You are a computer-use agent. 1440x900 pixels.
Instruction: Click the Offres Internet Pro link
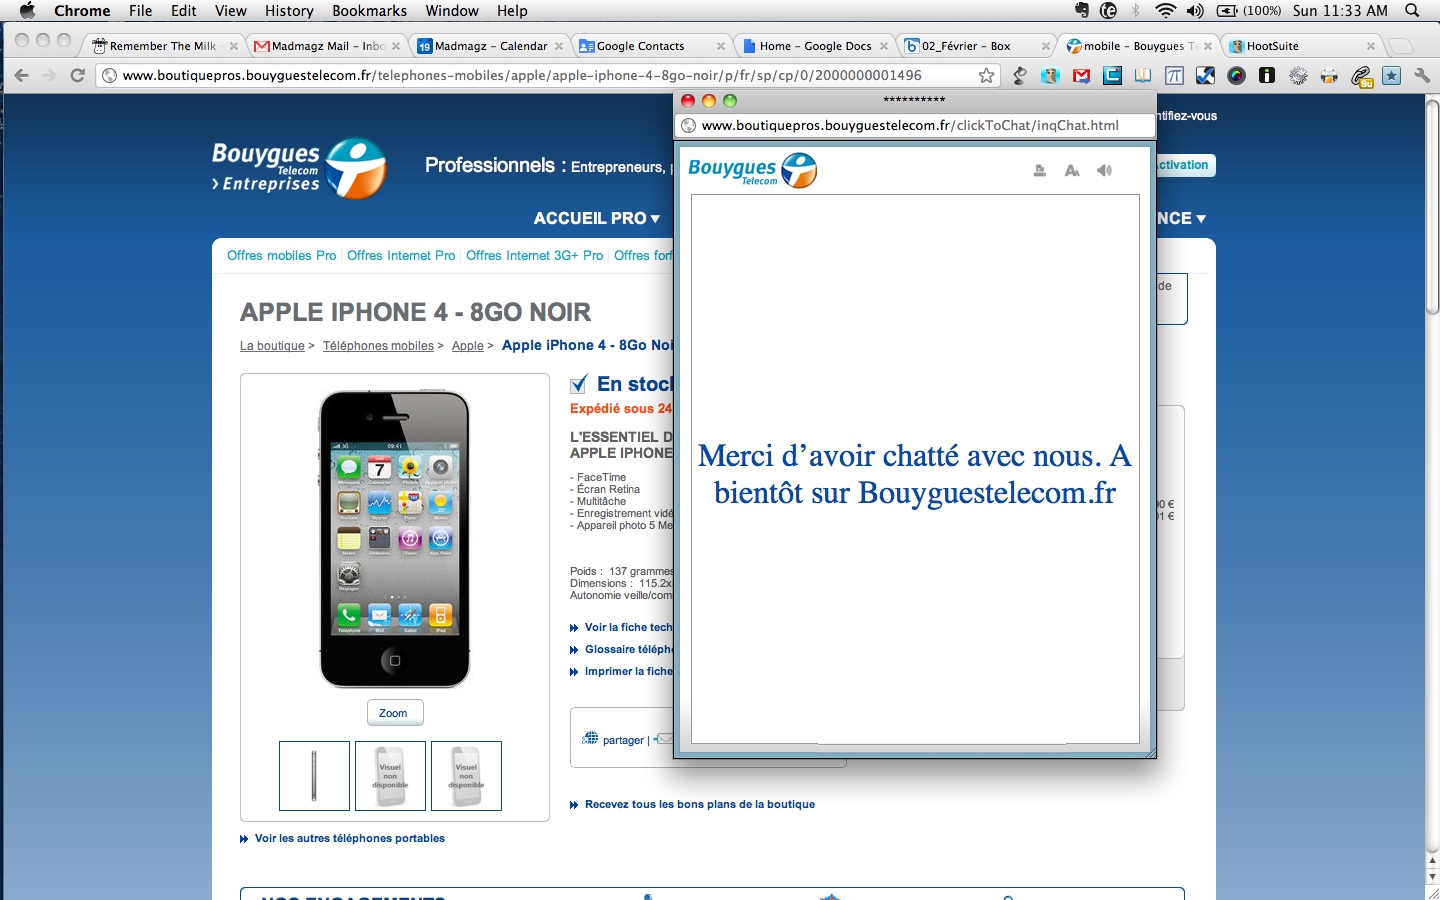(401, 256)
